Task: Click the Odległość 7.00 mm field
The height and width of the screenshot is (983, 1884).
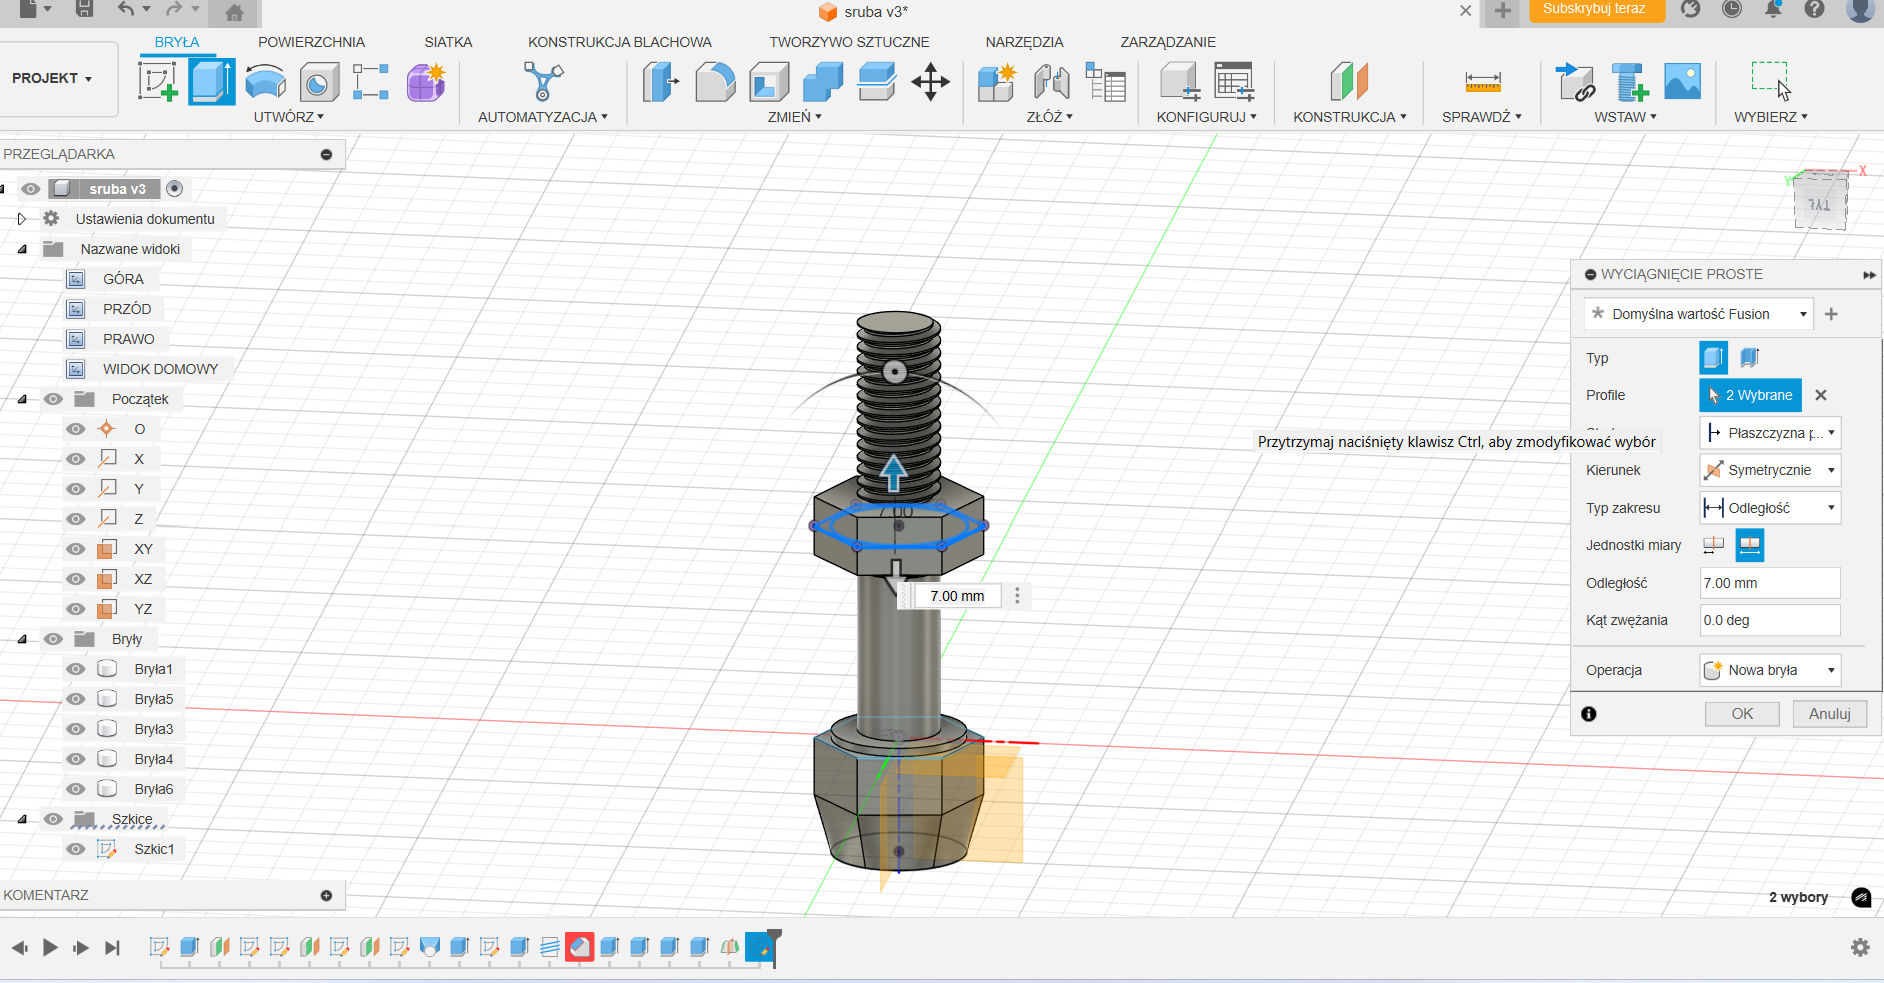Action: click(1770, 583)
